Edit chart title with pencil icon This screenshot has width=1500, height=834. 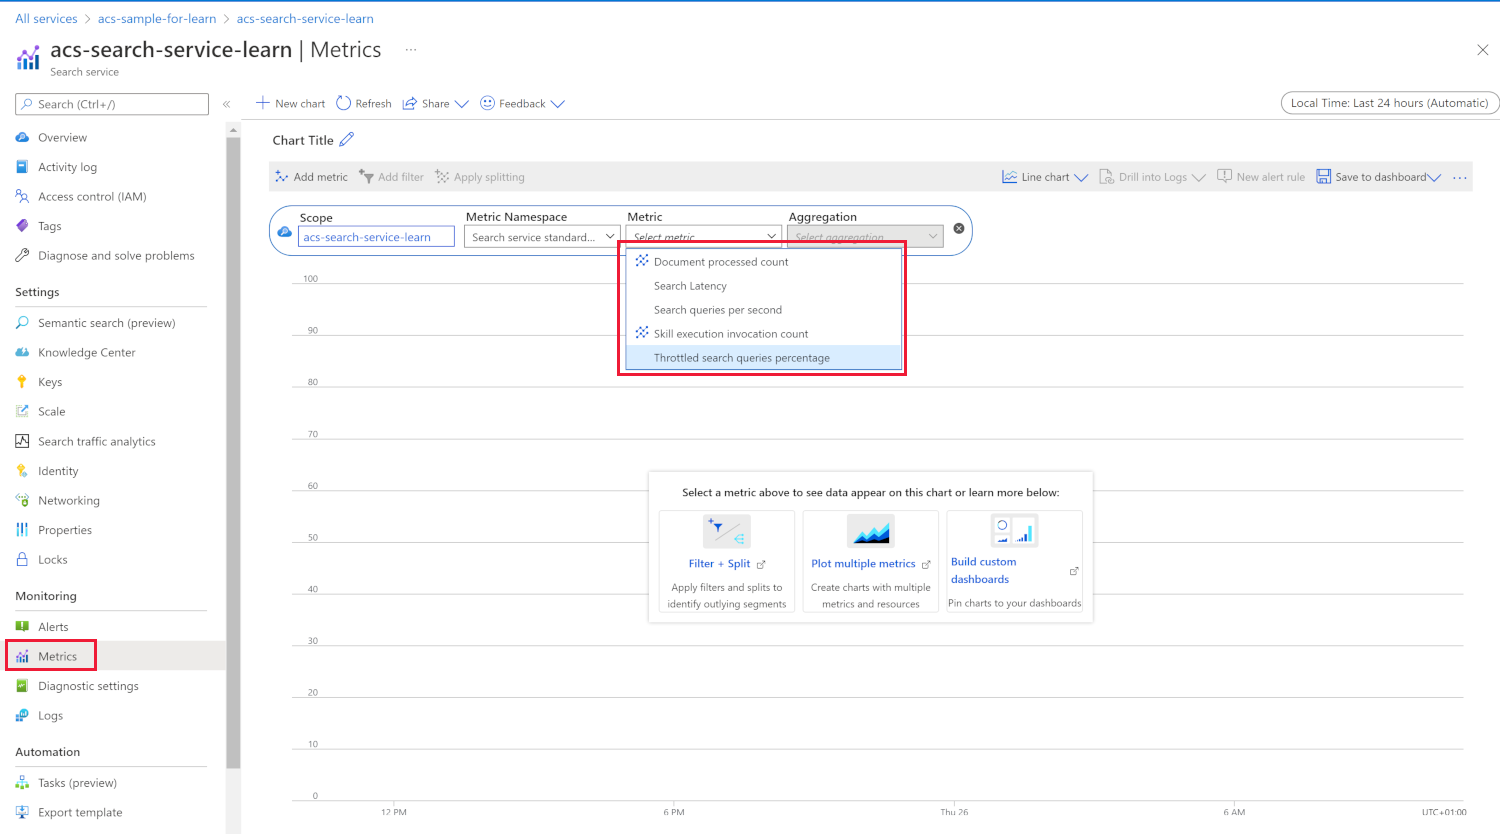[x=347, y=139]
